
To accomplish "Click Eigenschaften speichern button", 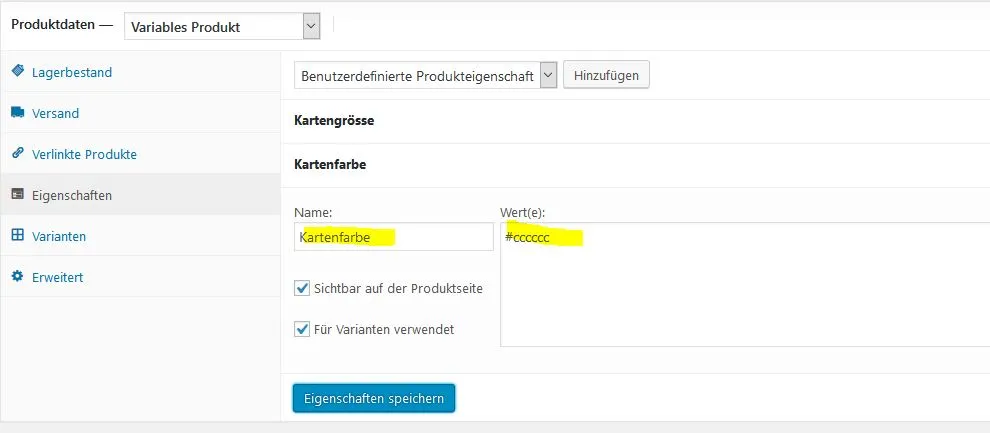I will (x=374, y=398).
